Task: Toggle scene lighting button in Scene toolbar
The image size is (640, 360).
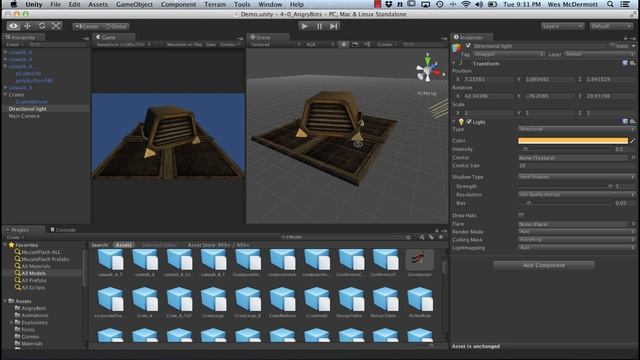Action: (x=344, y=44)
